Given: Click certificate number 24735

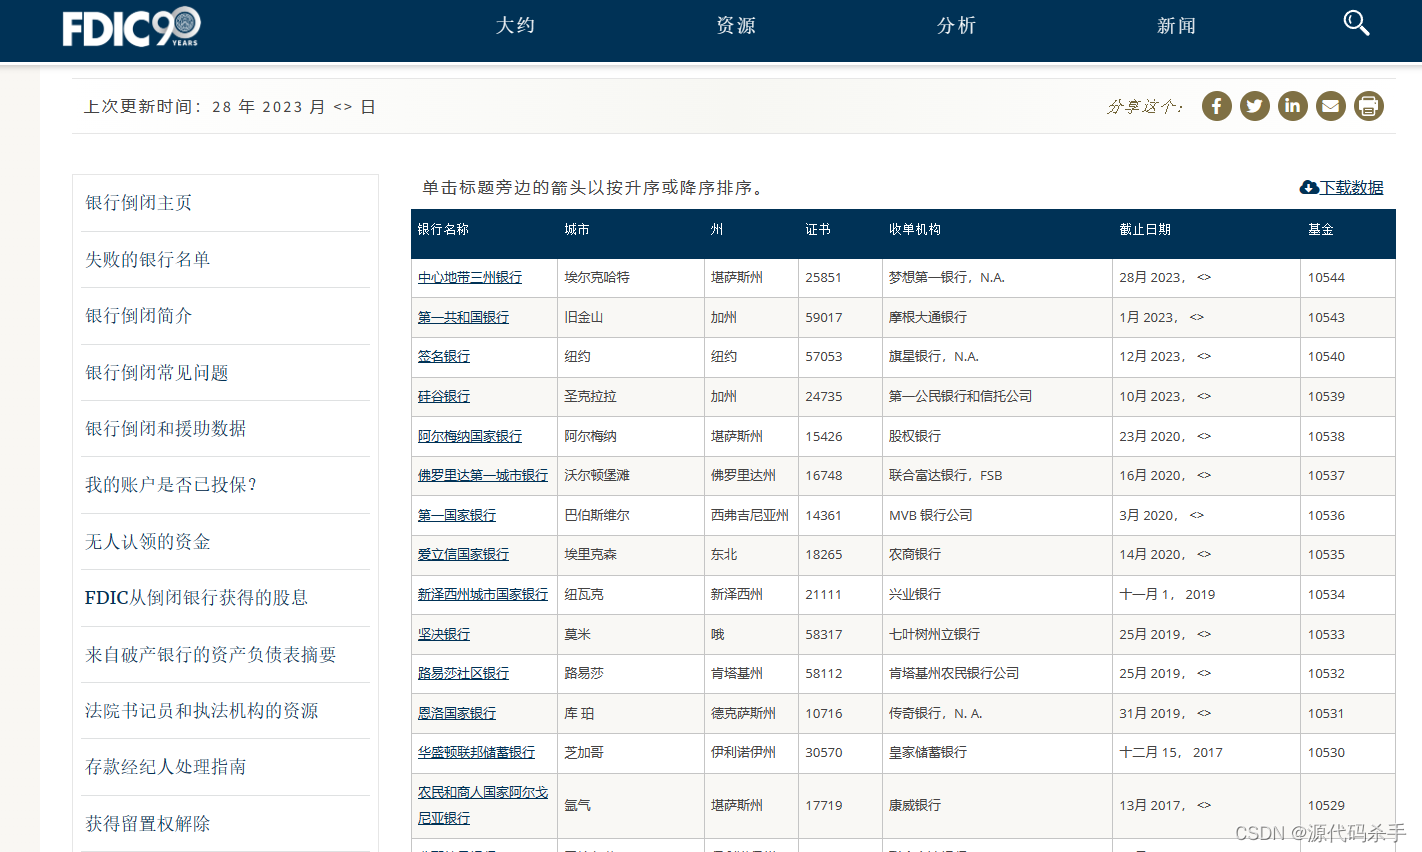Looking at the screenshot, I should (824, 396).
